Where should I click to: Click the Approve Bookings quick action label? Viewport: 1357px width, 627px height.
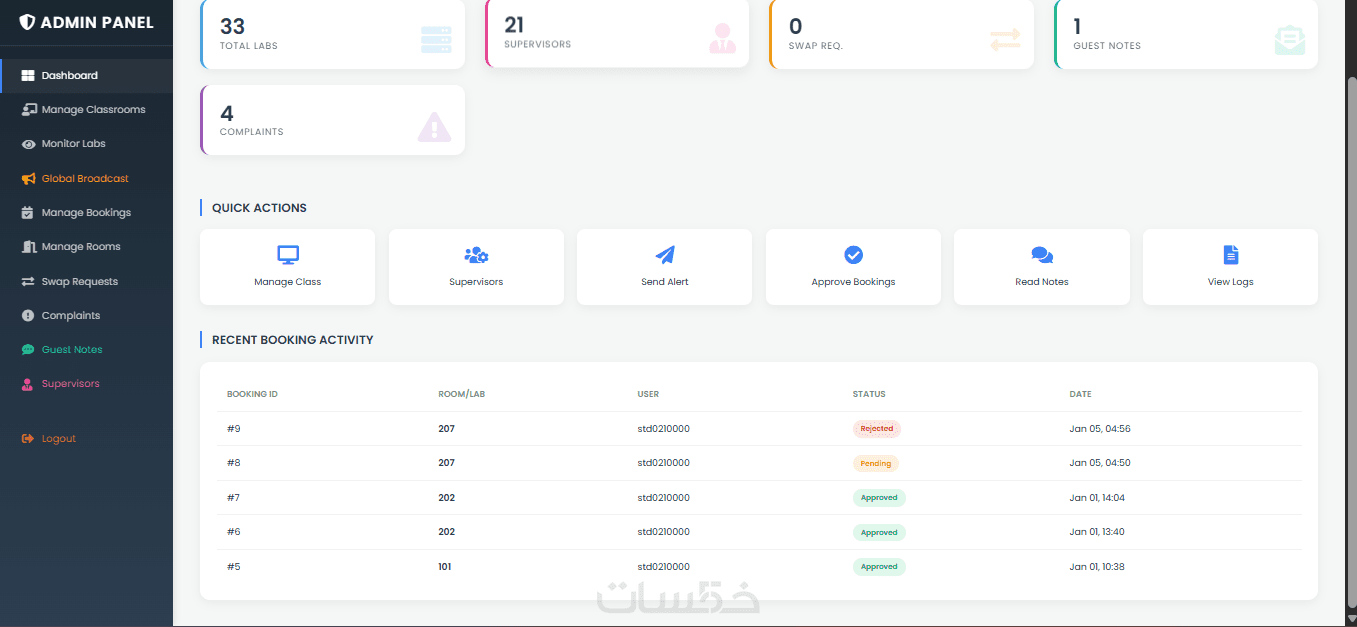[853, 282]
